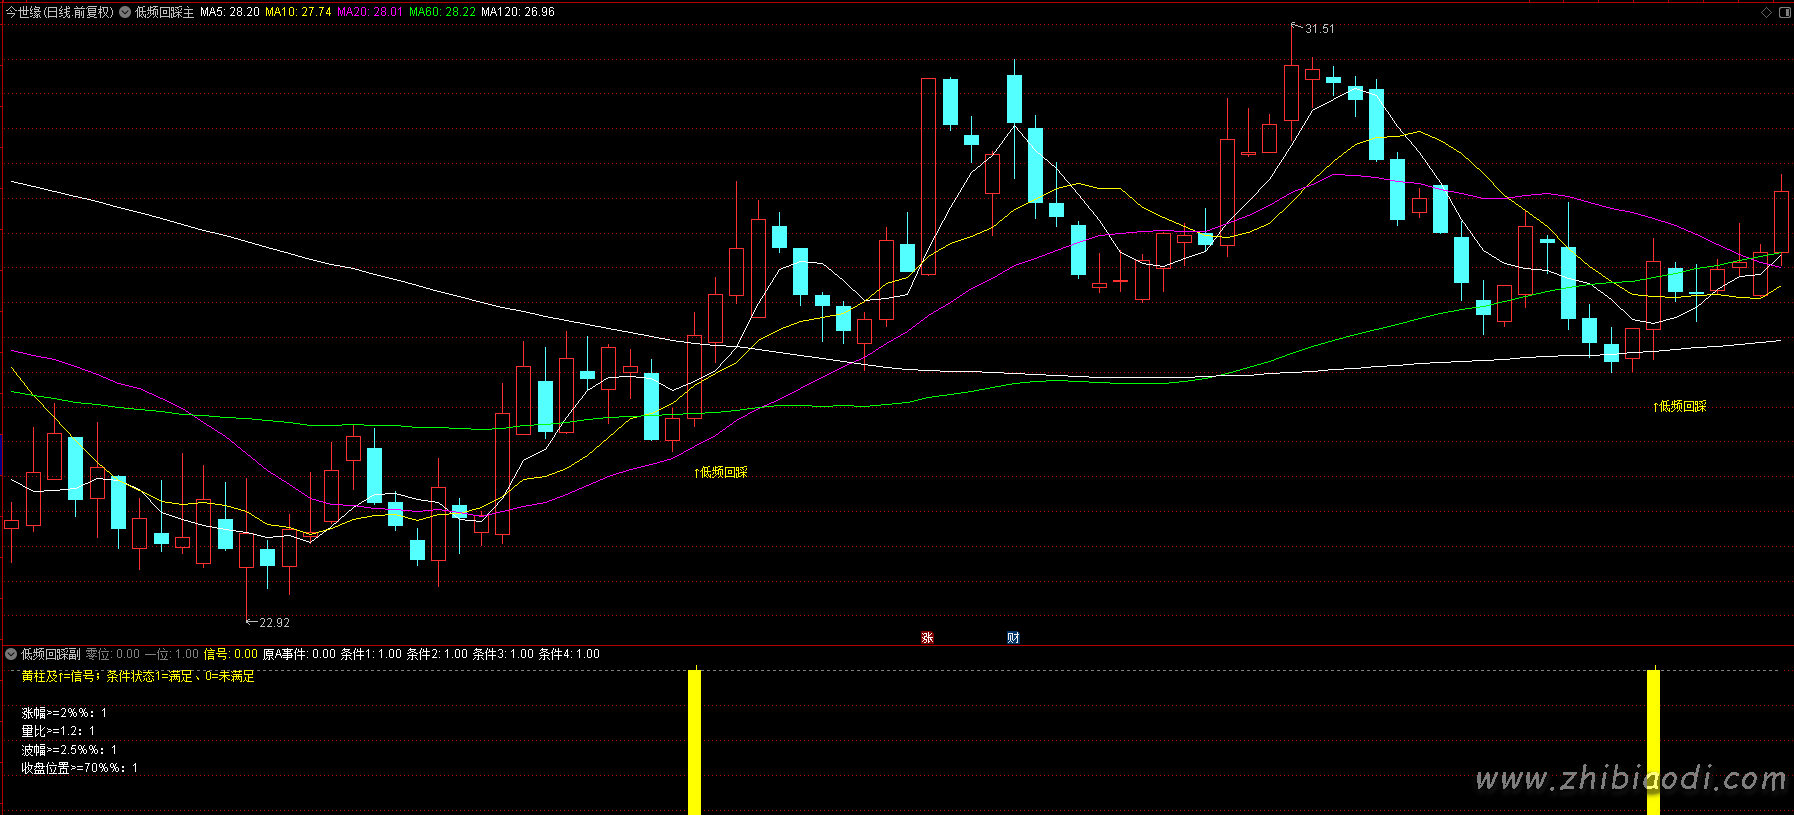This screenshot has width=1794, height=815.
Task: Click the 涨幅>=2%%: 1 condition line
Action: point(64,713)
